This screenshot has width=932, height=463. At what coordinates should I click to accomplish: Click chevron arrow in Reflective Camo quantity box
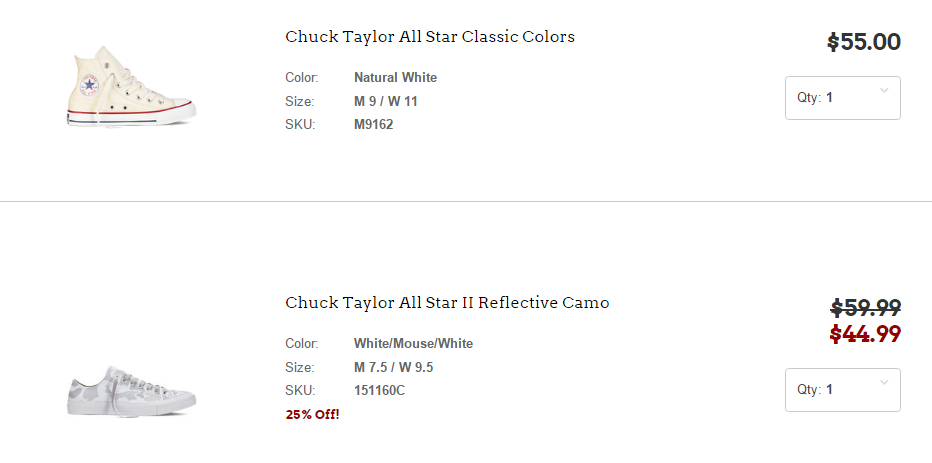click(884, 383)
